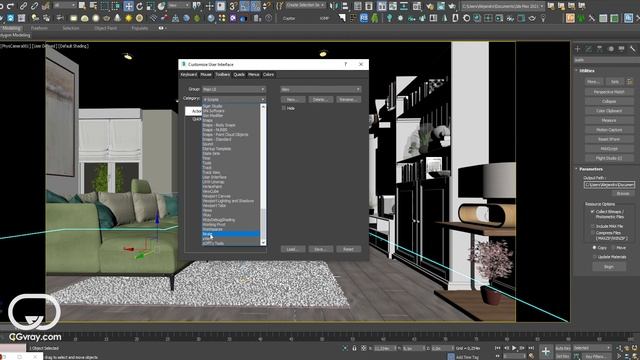The width and height of the screenshot is (640, 360).
Task: Open the Create Selection Set dropdown
Action: (x=305, y=6)
